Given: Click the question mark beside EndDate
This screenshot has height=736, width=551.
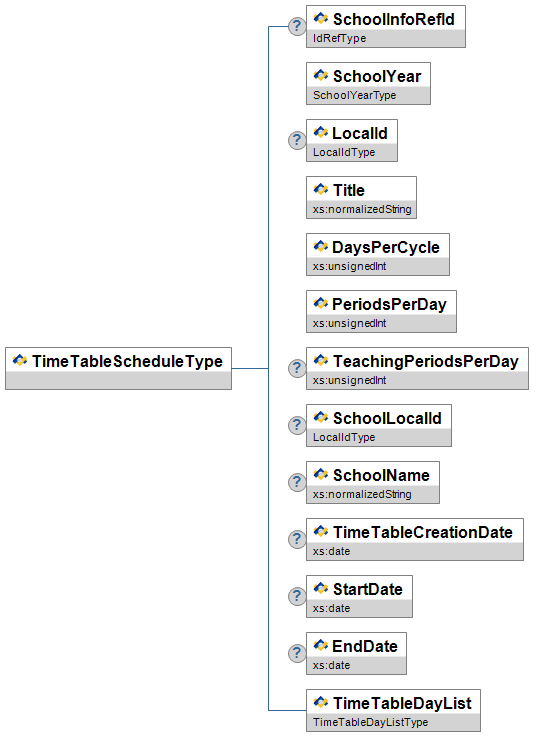Looking at the screenshot, I should pos(297,653).
